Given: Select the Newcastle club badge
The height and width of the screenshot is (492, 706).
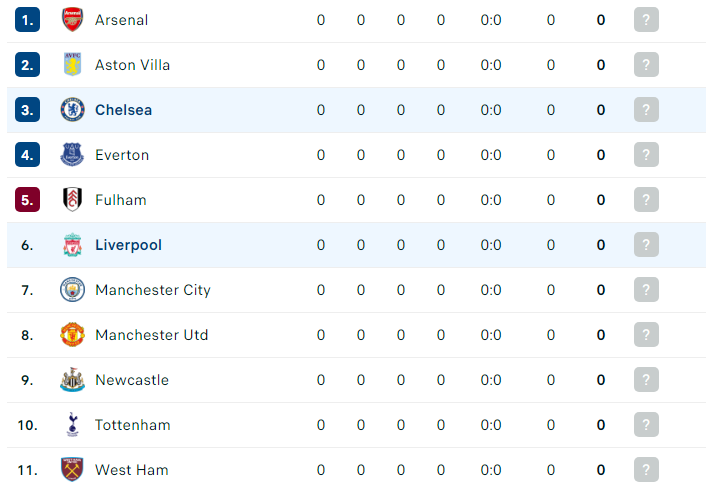Looking at the screenshot, I should 72,379.
